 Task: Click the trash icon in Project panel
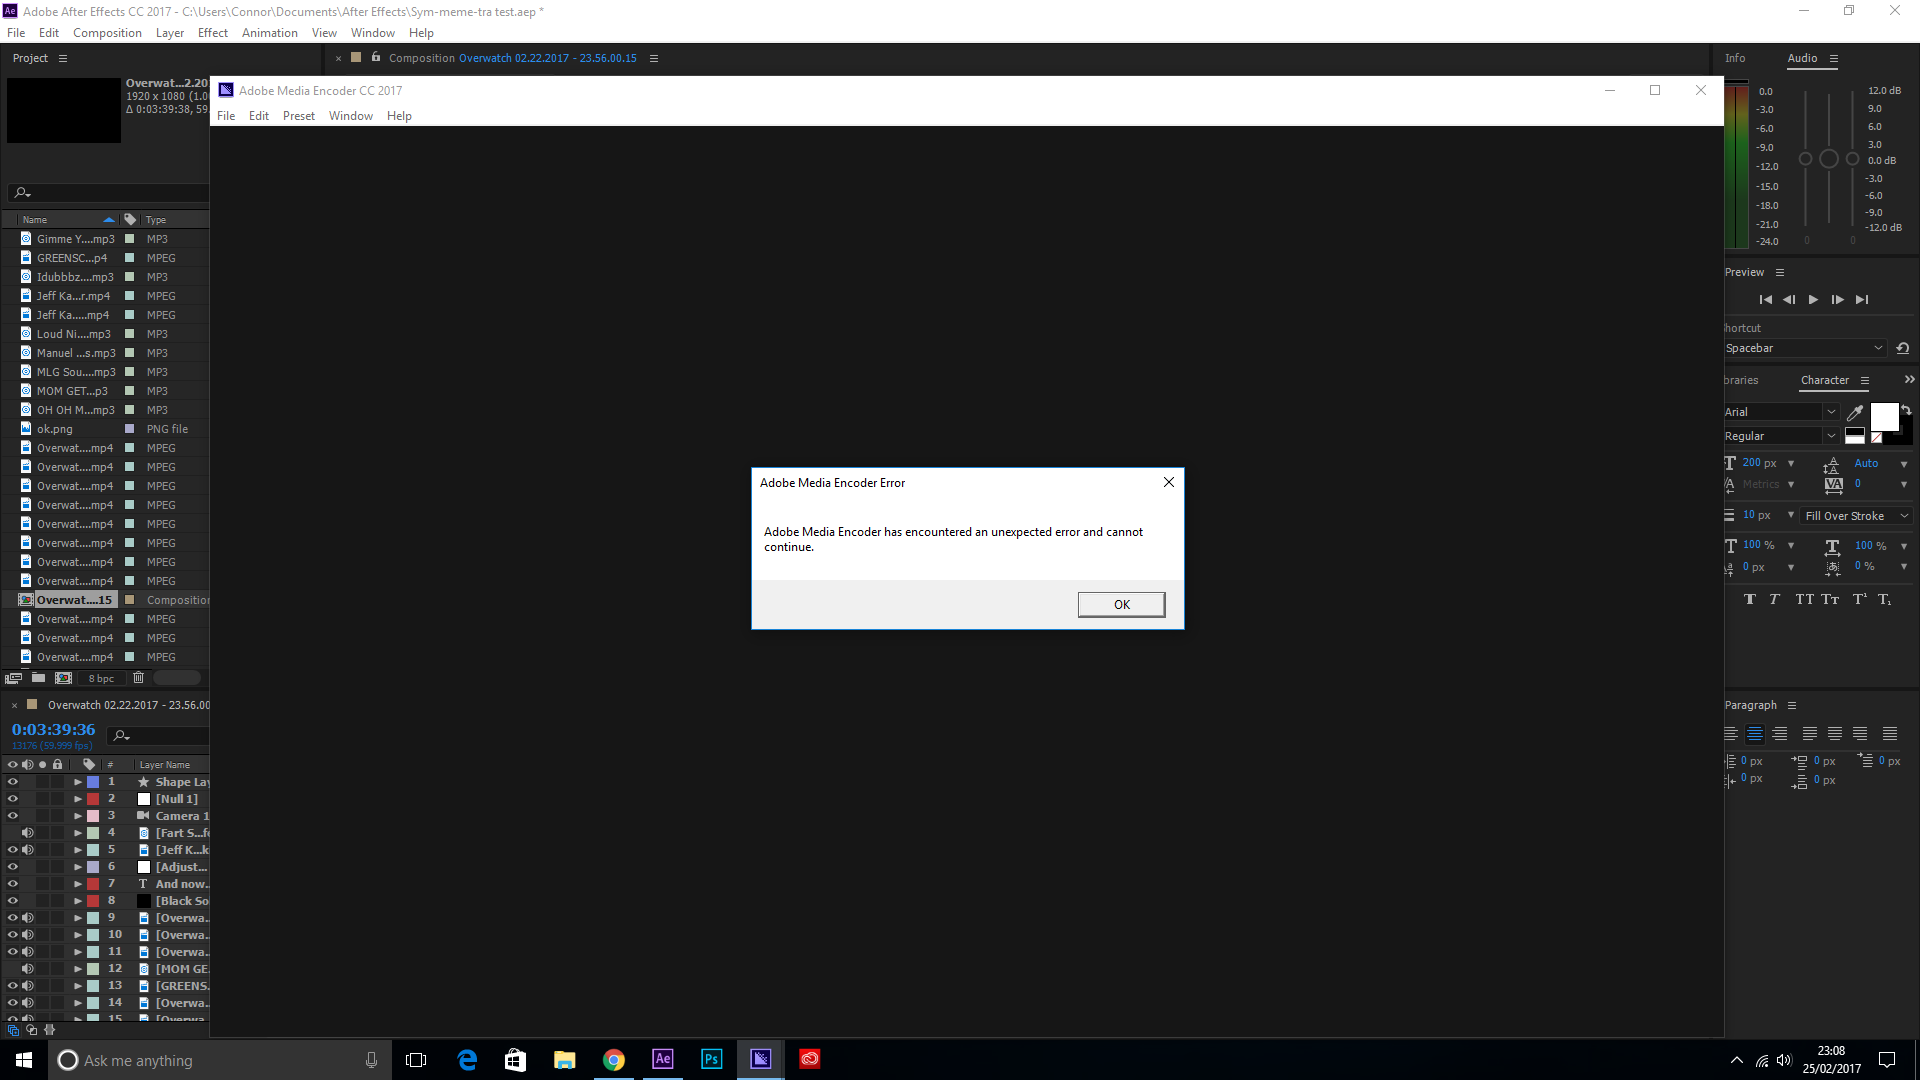138,678
